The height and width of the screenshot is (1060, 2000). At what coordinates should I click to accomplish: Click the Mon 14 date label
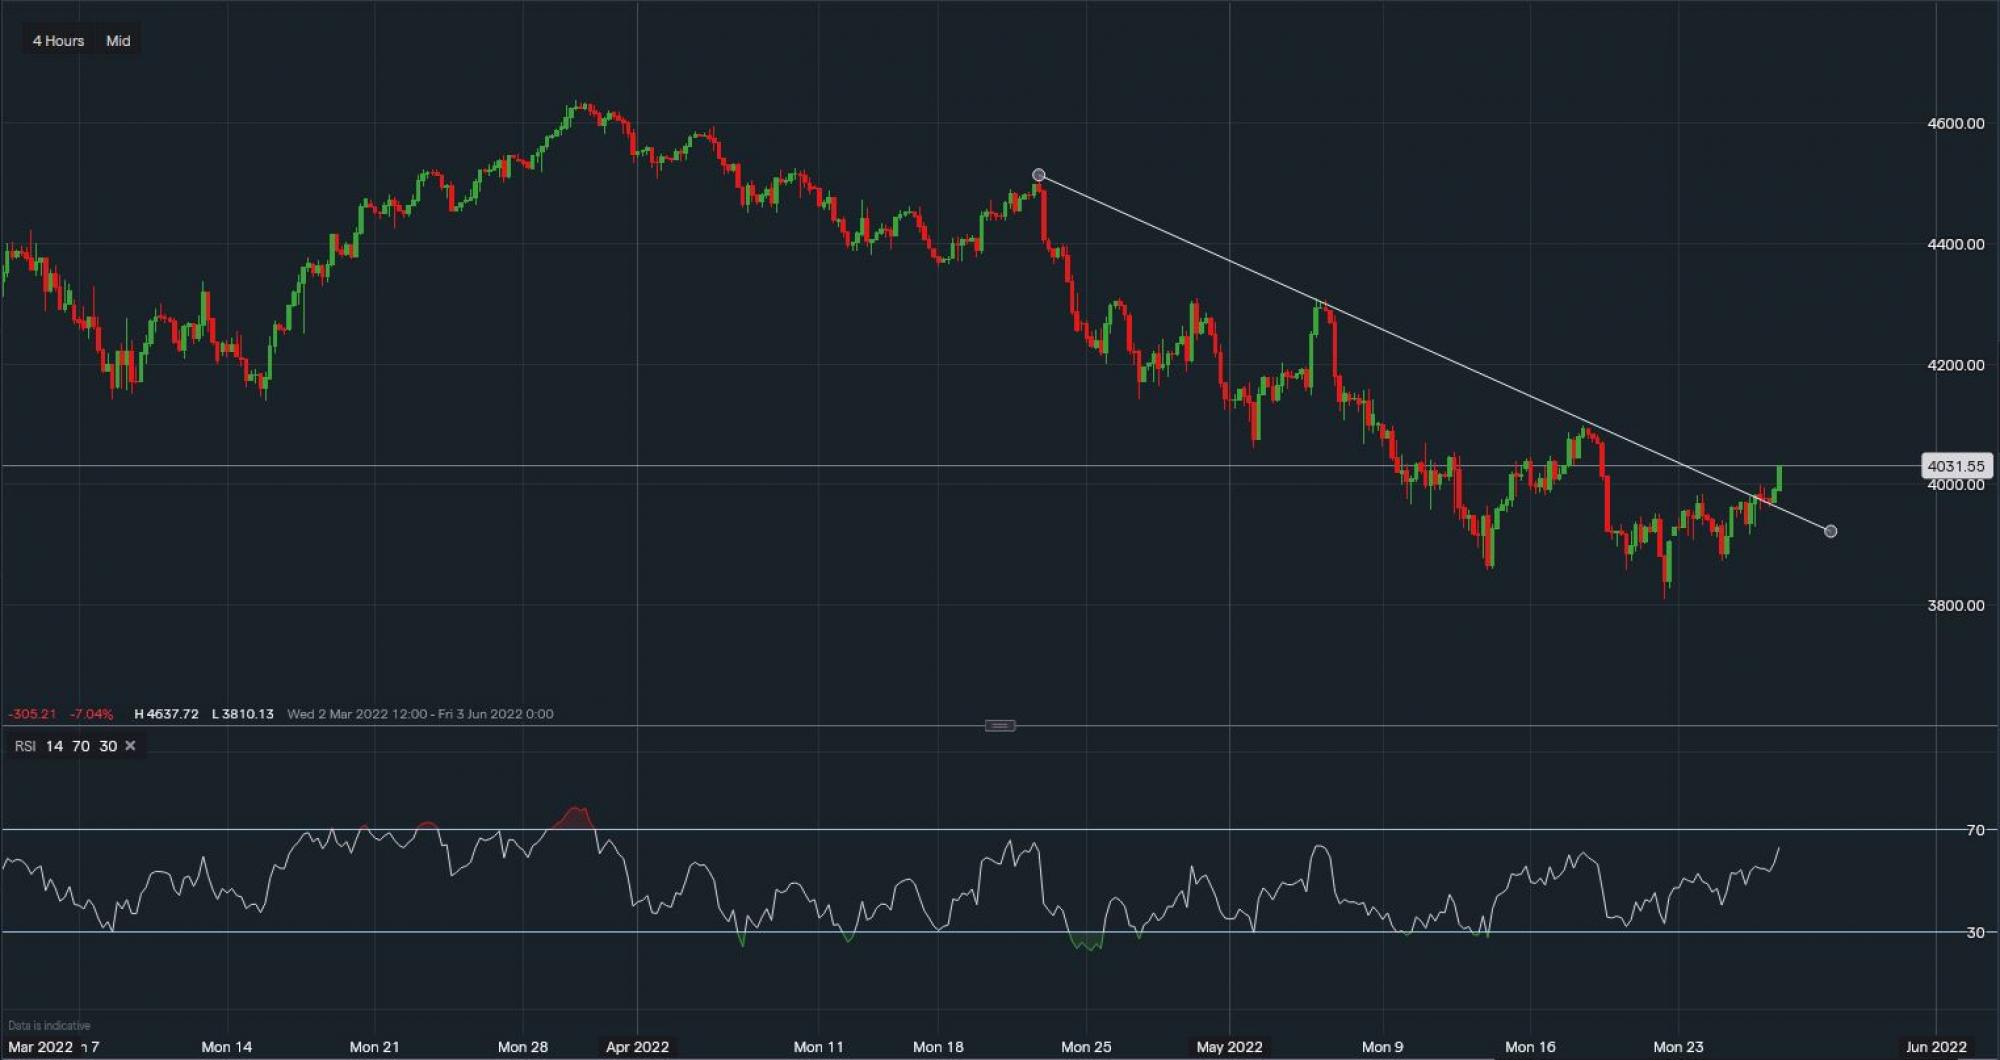[227, 1046]
